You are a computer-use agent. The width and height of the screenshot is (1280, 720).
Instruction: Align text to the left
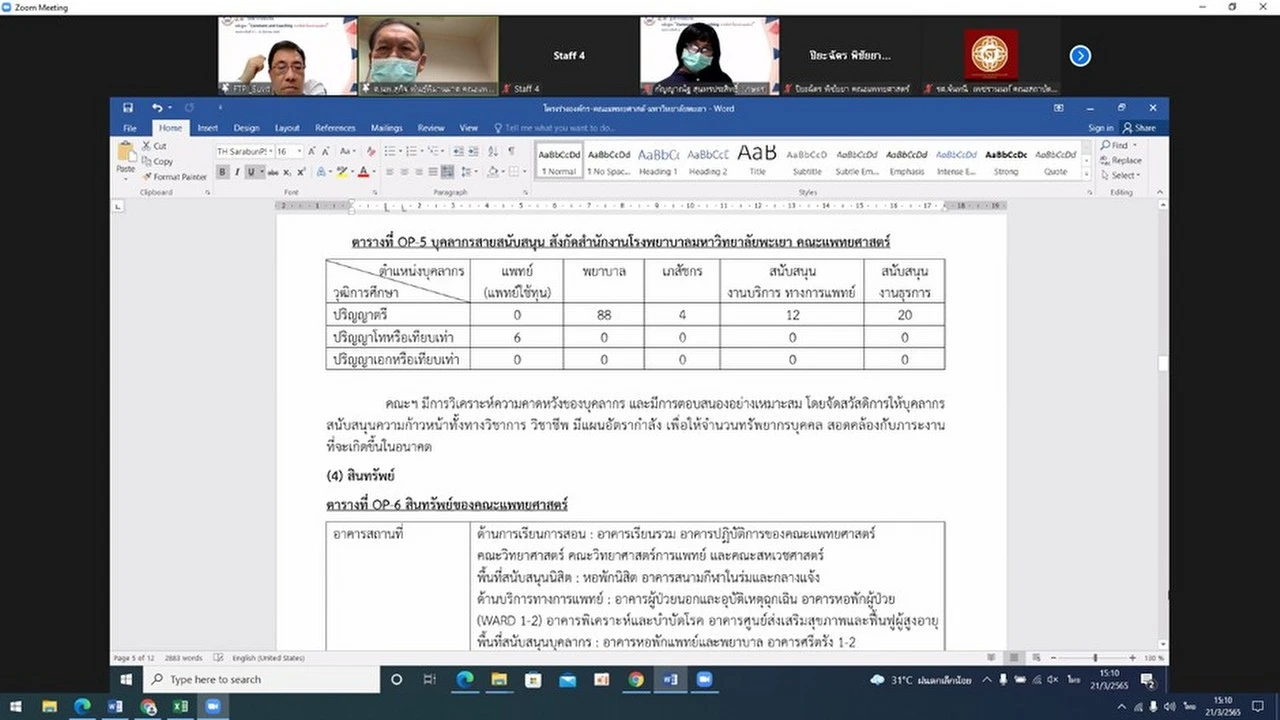tap(391, 172)
